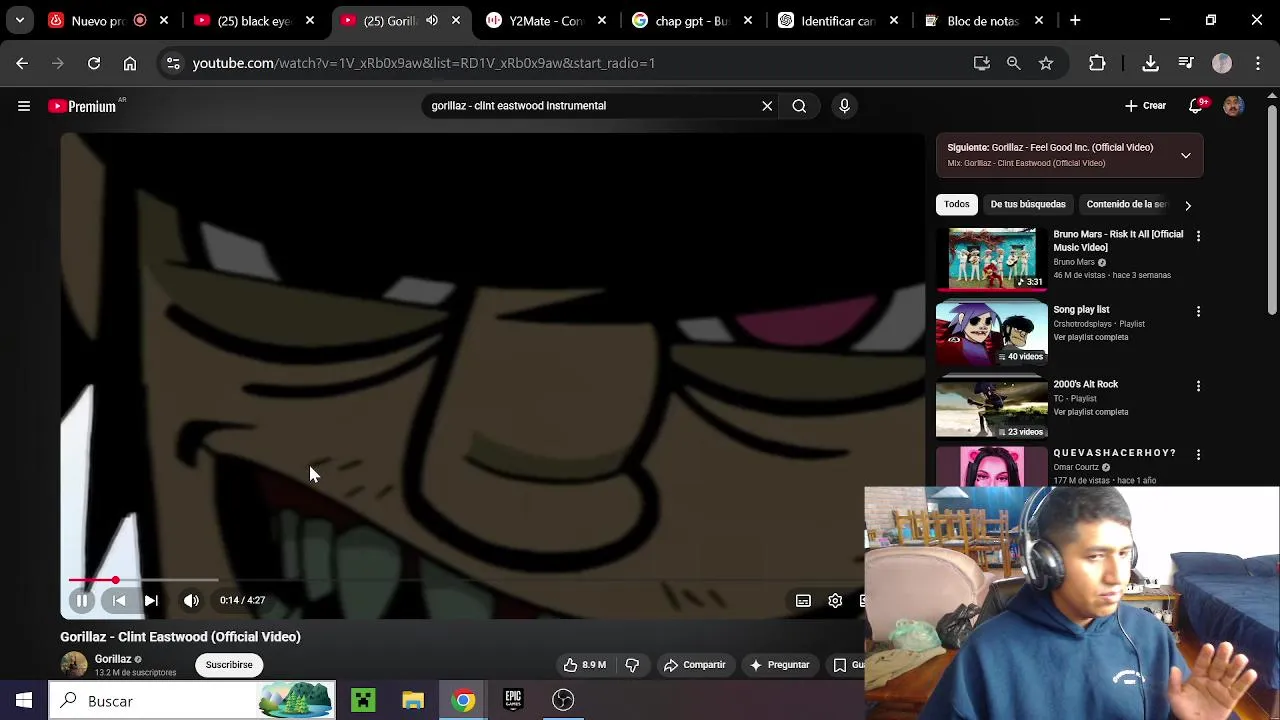Launch Epic Games from taskbar
1280x720 pixels.
pyautogui.click(x=513, y=700)
